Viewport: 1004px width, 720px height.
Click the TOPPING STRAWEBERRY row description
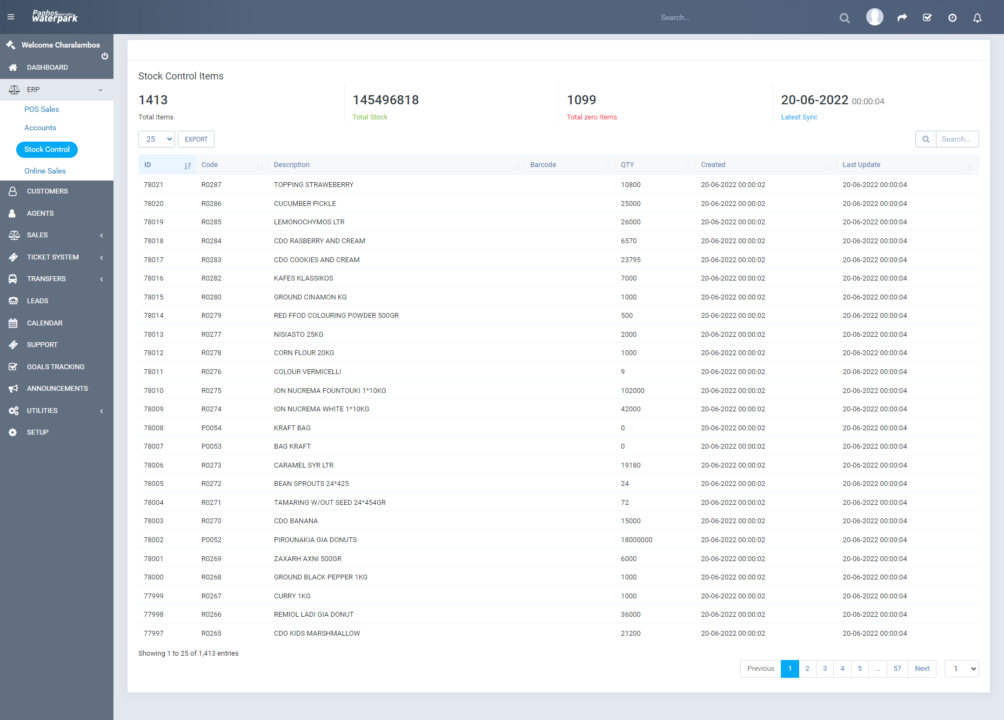314,184
